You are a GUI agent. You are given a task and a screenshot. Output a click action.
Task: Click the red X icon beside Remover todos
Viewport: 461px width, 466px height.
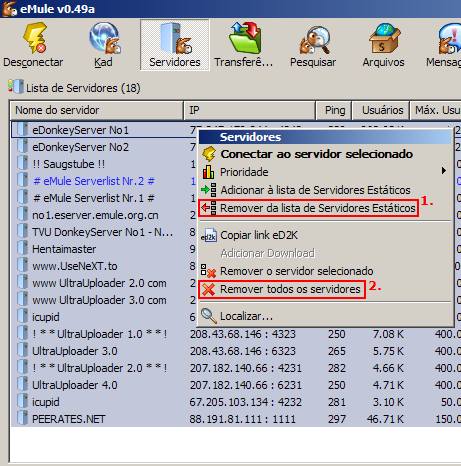click(209, 289)
